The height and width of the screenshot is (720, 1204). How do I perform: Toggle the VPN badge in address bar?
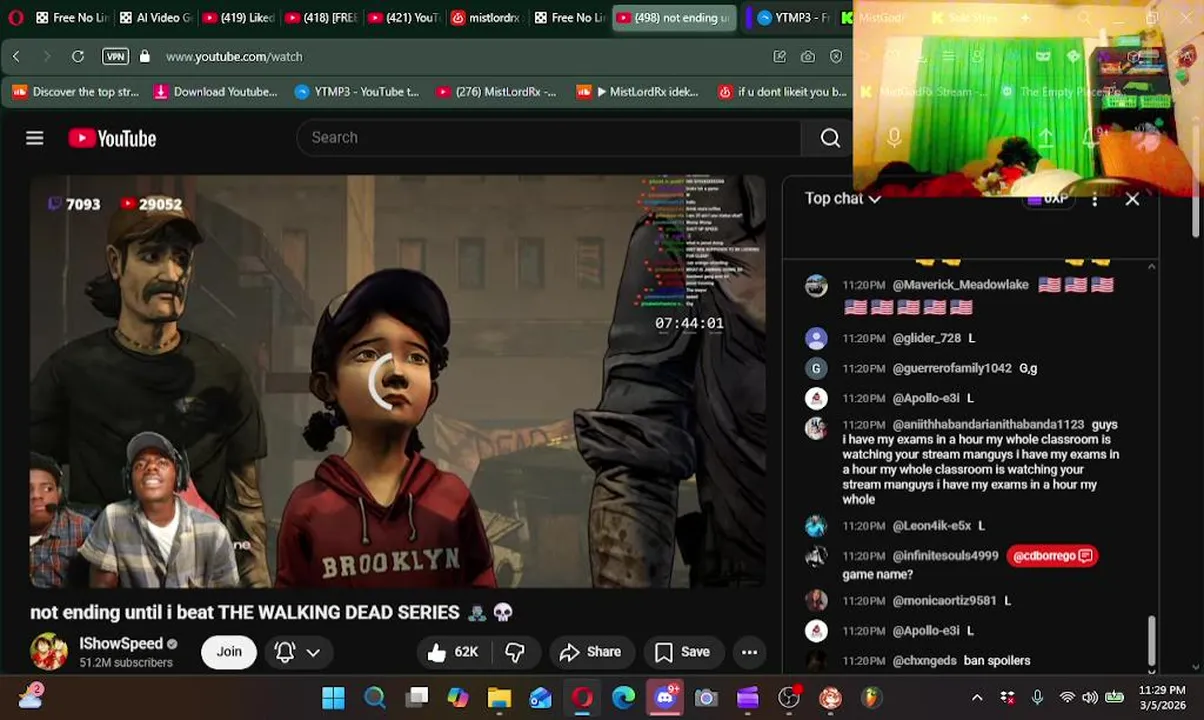(116, 57)
